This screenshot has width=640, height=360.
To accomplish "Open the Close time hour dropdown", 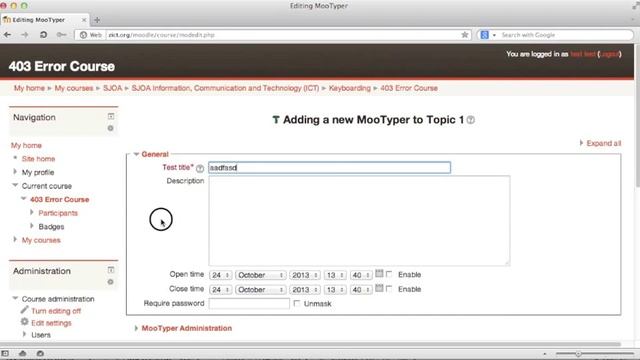I will (x=335, y=290).
